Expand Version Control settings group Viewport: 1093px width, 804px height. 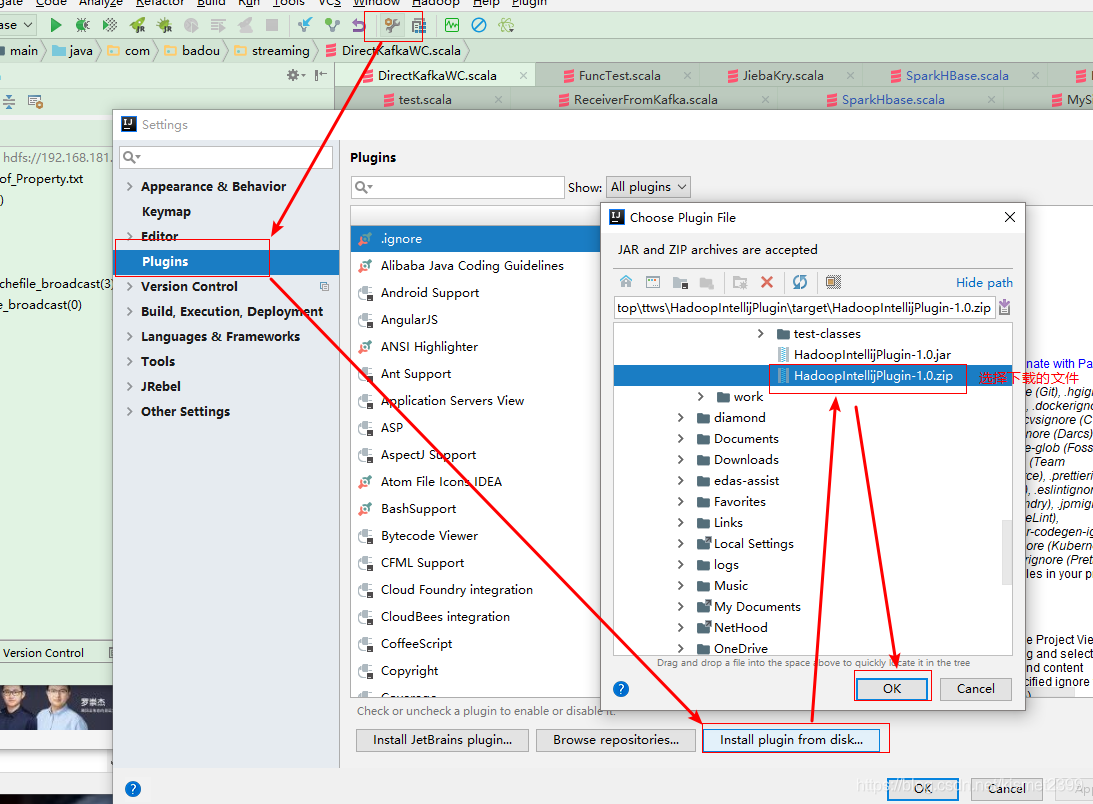tap(130, 287)
